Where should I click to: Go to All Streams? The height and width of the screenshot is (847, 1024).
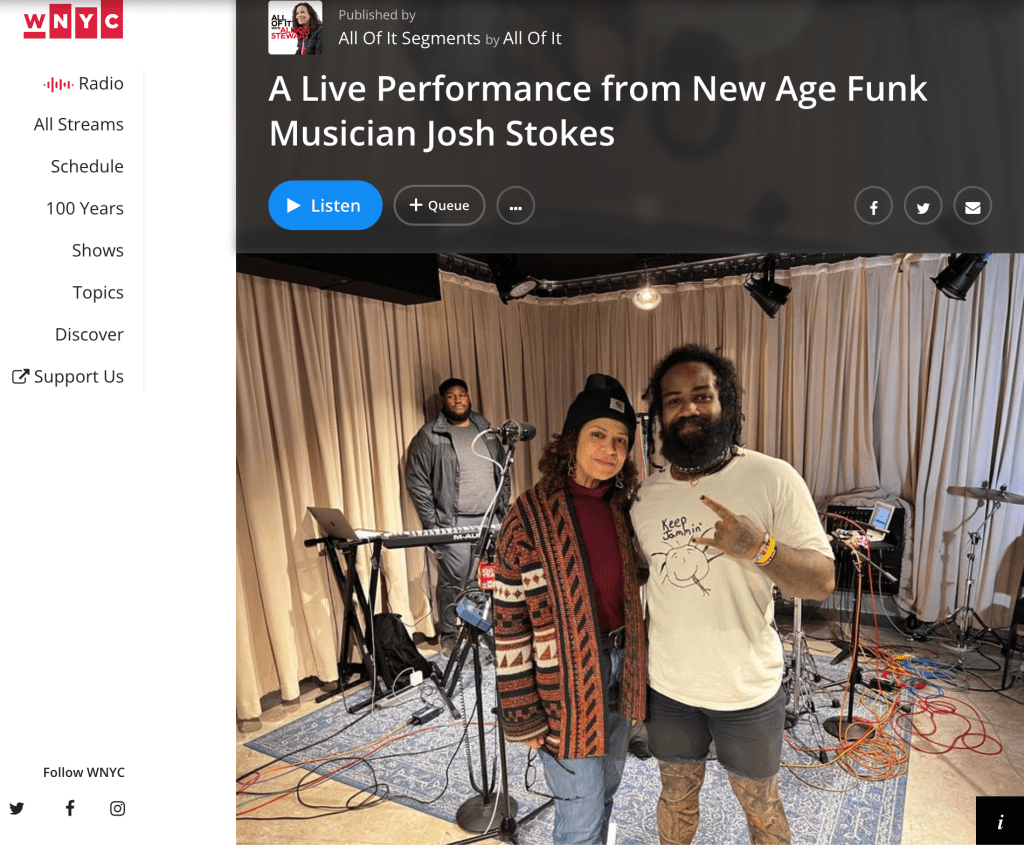(79, 124)
